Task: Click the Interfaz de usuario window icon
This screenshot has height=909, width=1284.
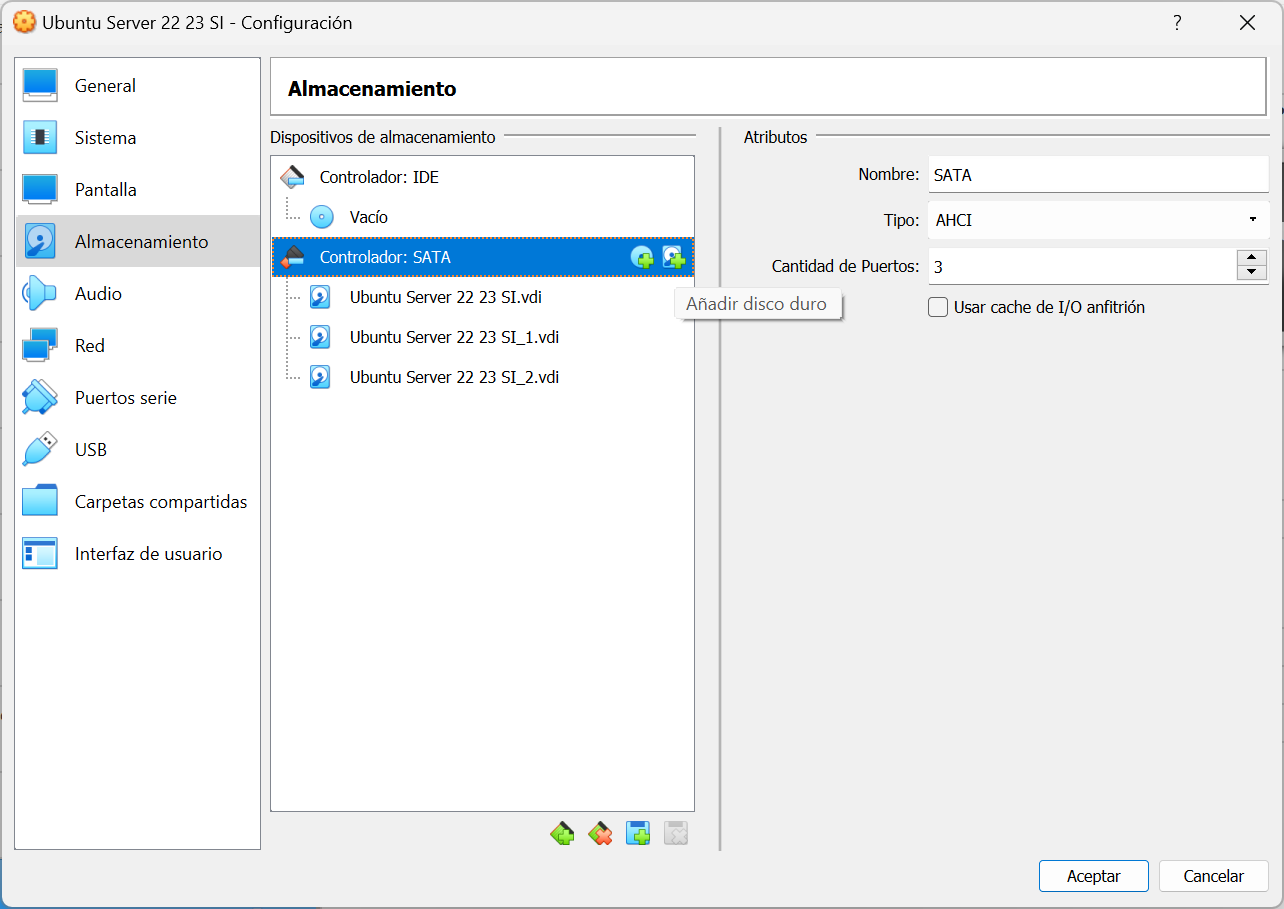Action: [40, 554]
